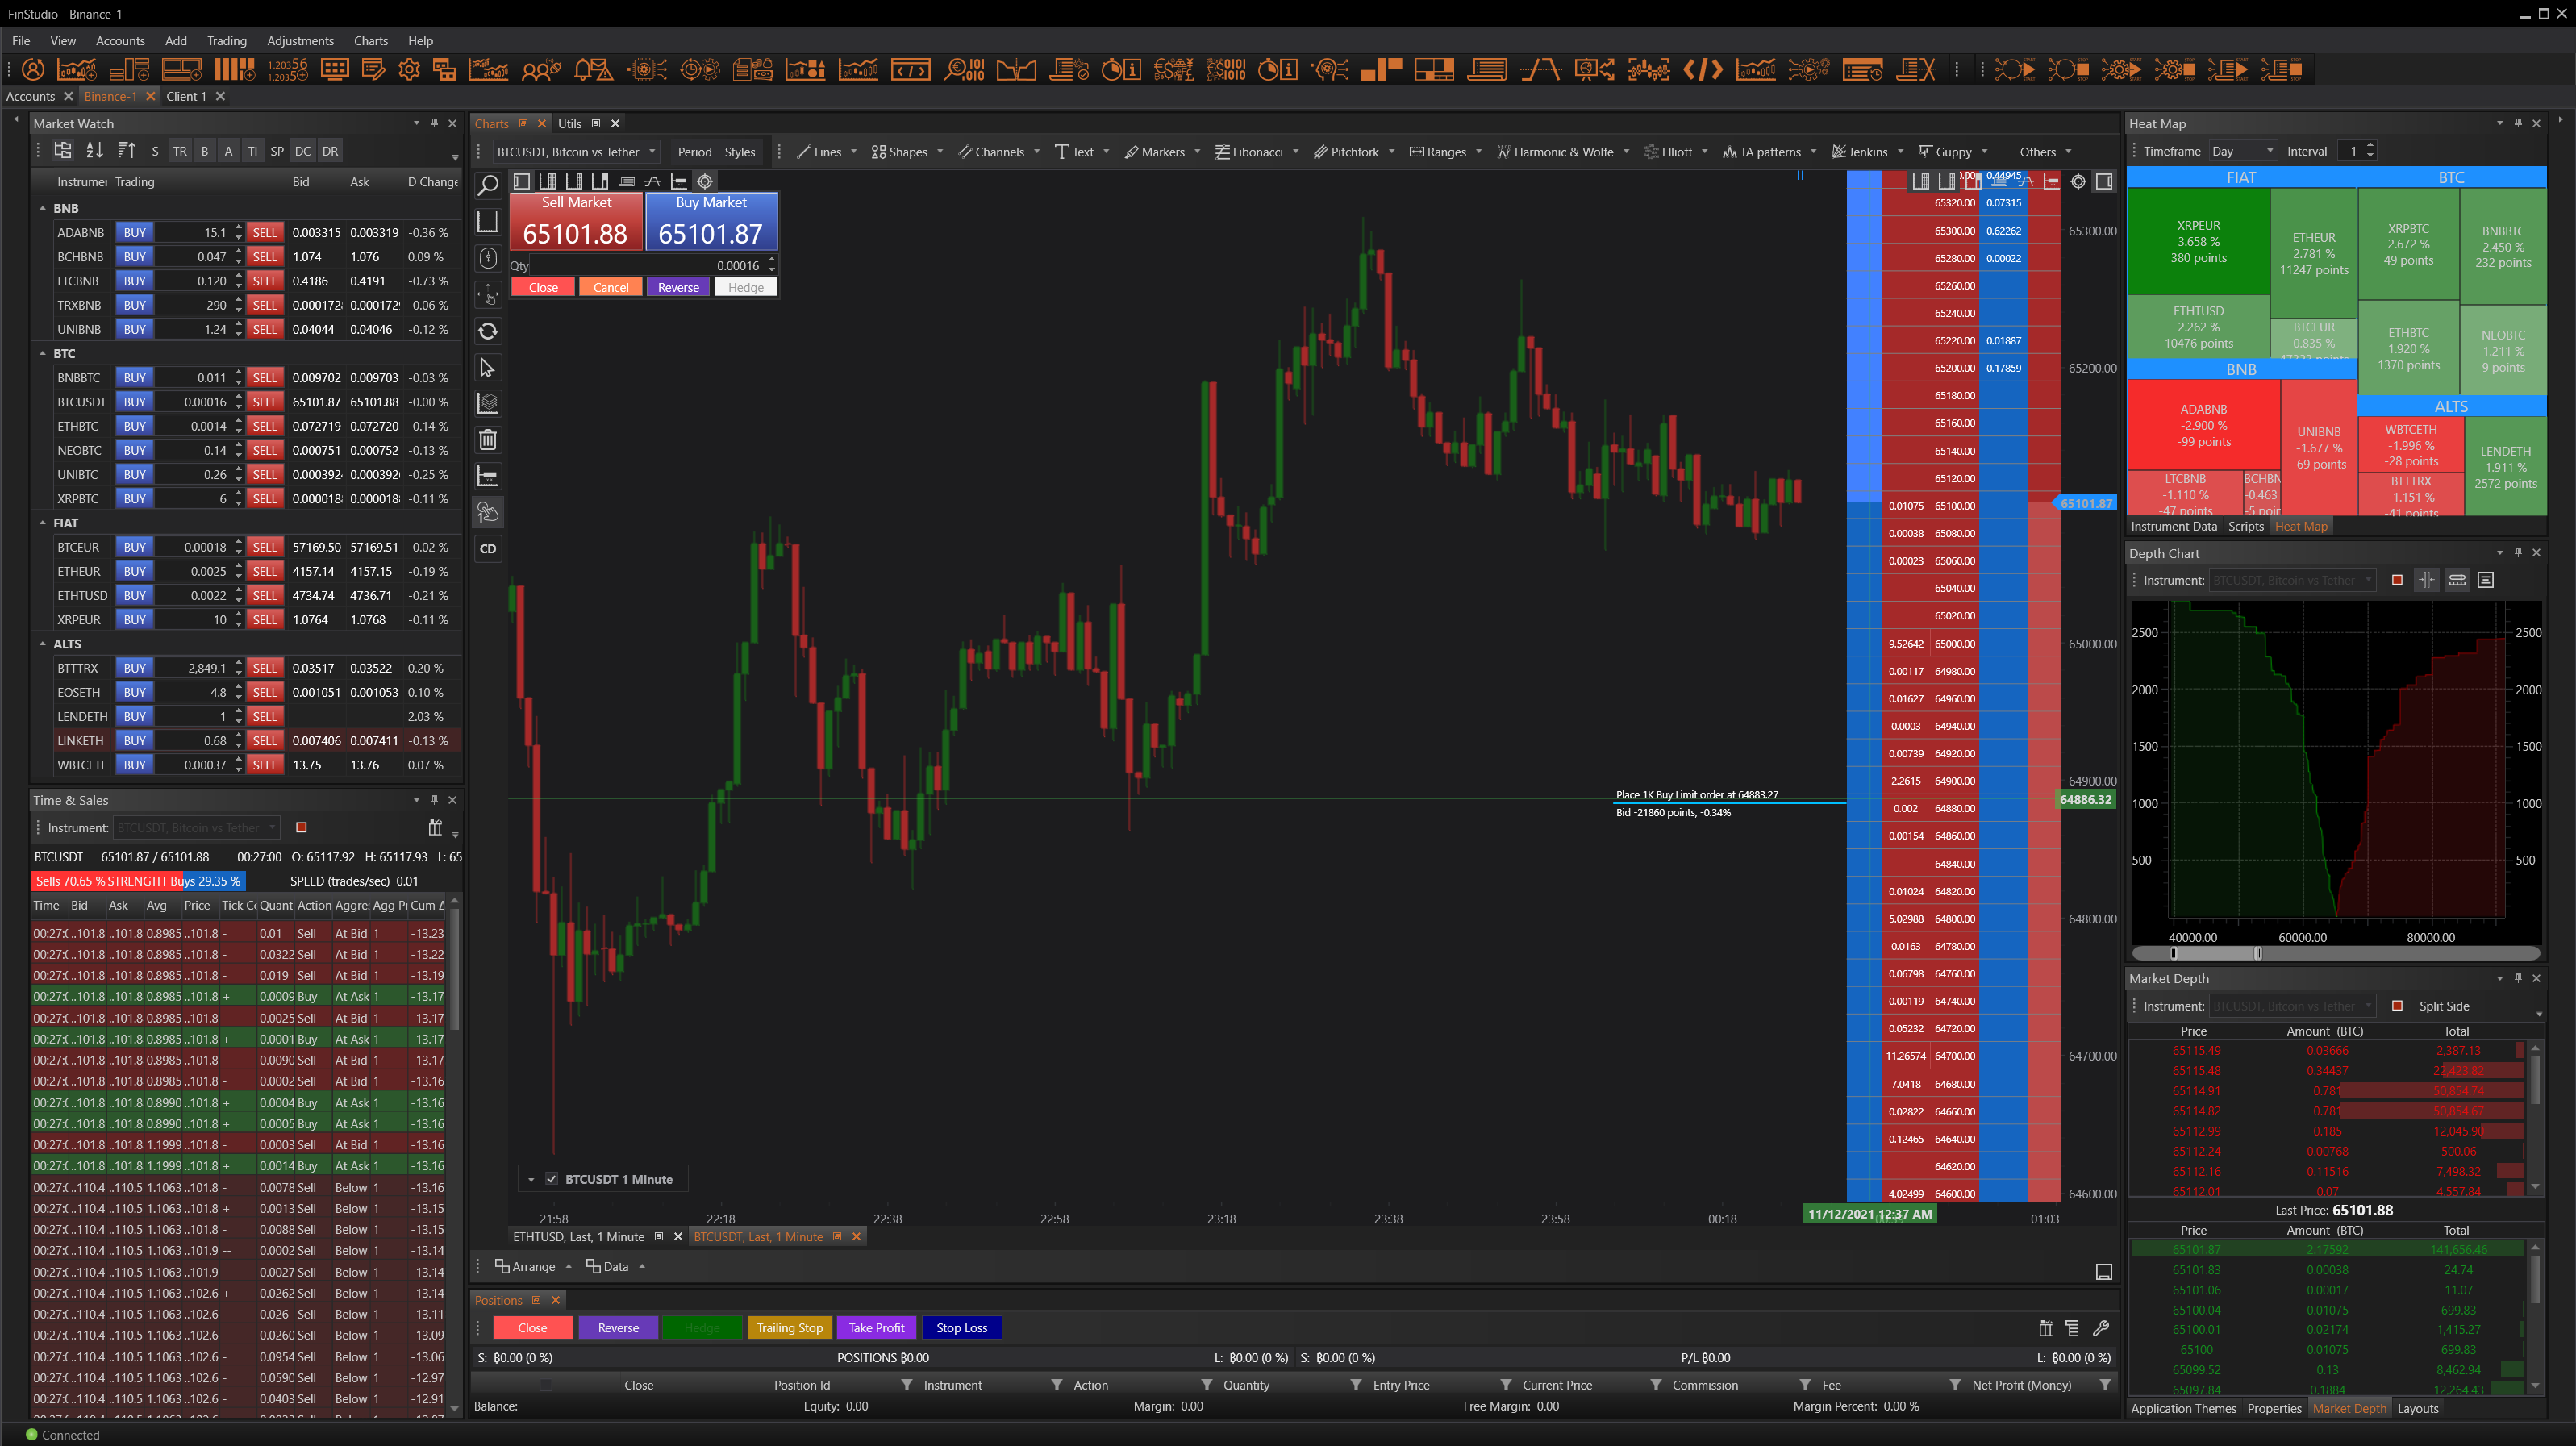The image size is (2576, 1446).
Task: Click the crosshair target icon above Buy Market
Action: click(x=705, y=181)
